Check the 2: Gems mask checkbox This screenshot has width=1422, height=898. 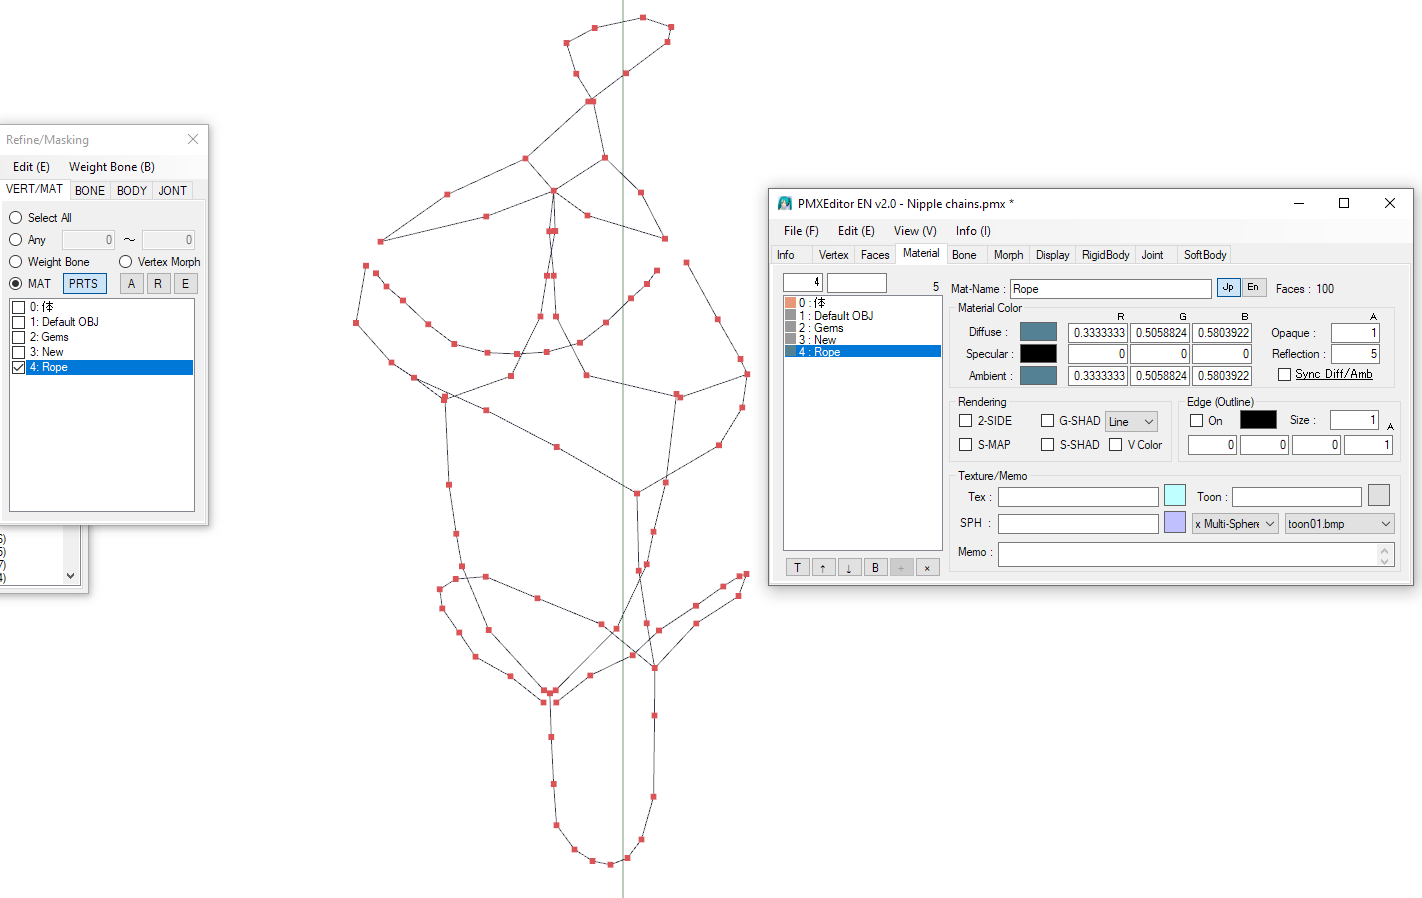(18, 337)
